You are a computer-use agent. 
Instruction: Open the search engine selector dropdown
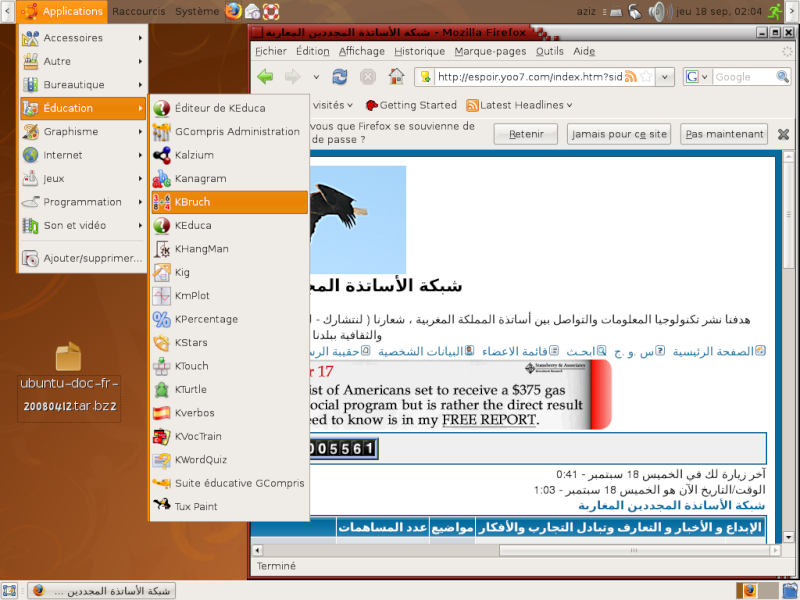click(x=698, y=77)
